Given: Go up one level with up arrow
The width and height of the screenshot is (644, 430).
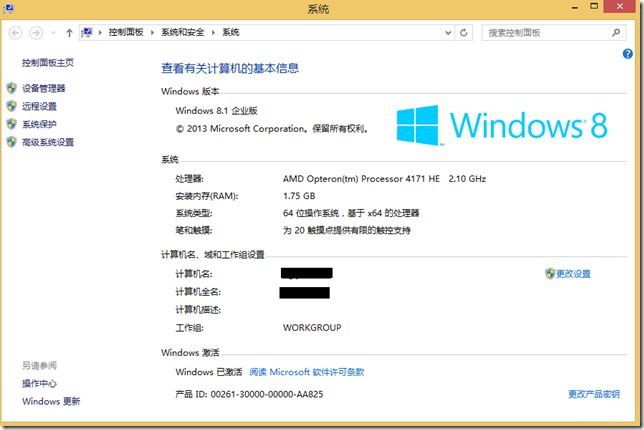Looking at the screenshot, I should (x=69, y=33).
